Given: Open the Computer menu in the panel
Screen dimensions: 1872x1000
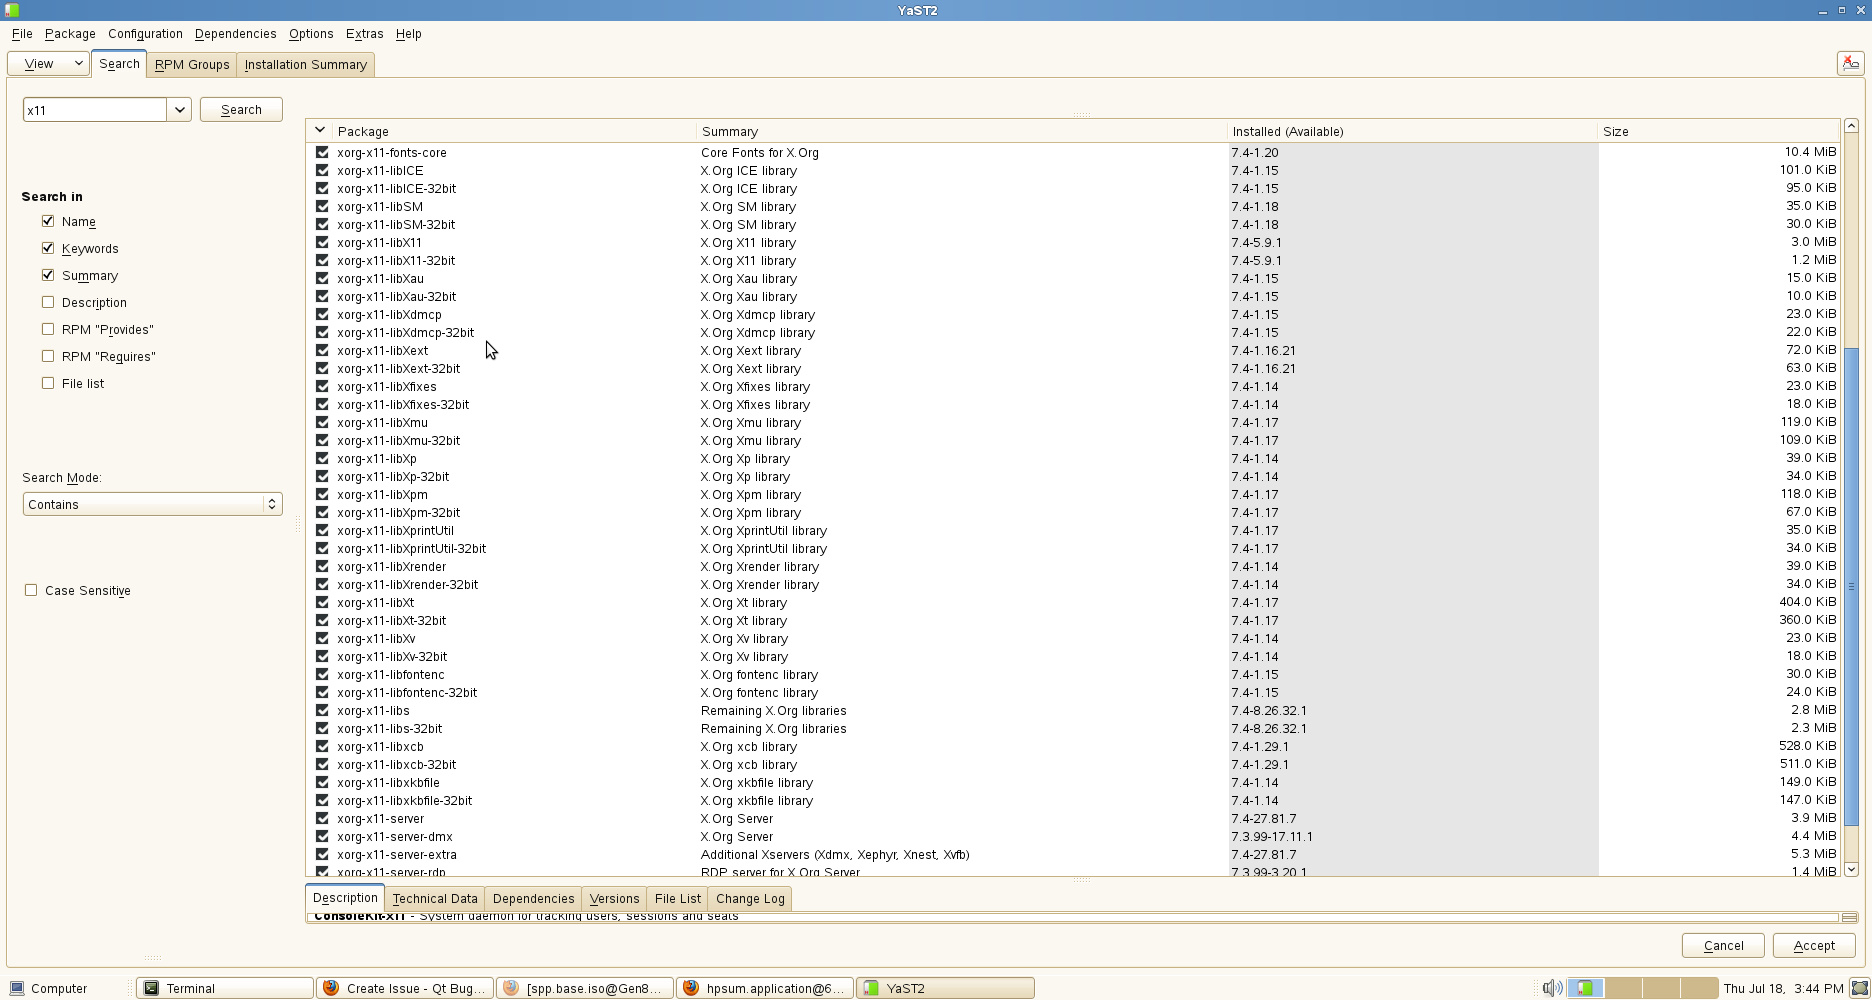Looking at the screenshot, I should coord(49,988).
